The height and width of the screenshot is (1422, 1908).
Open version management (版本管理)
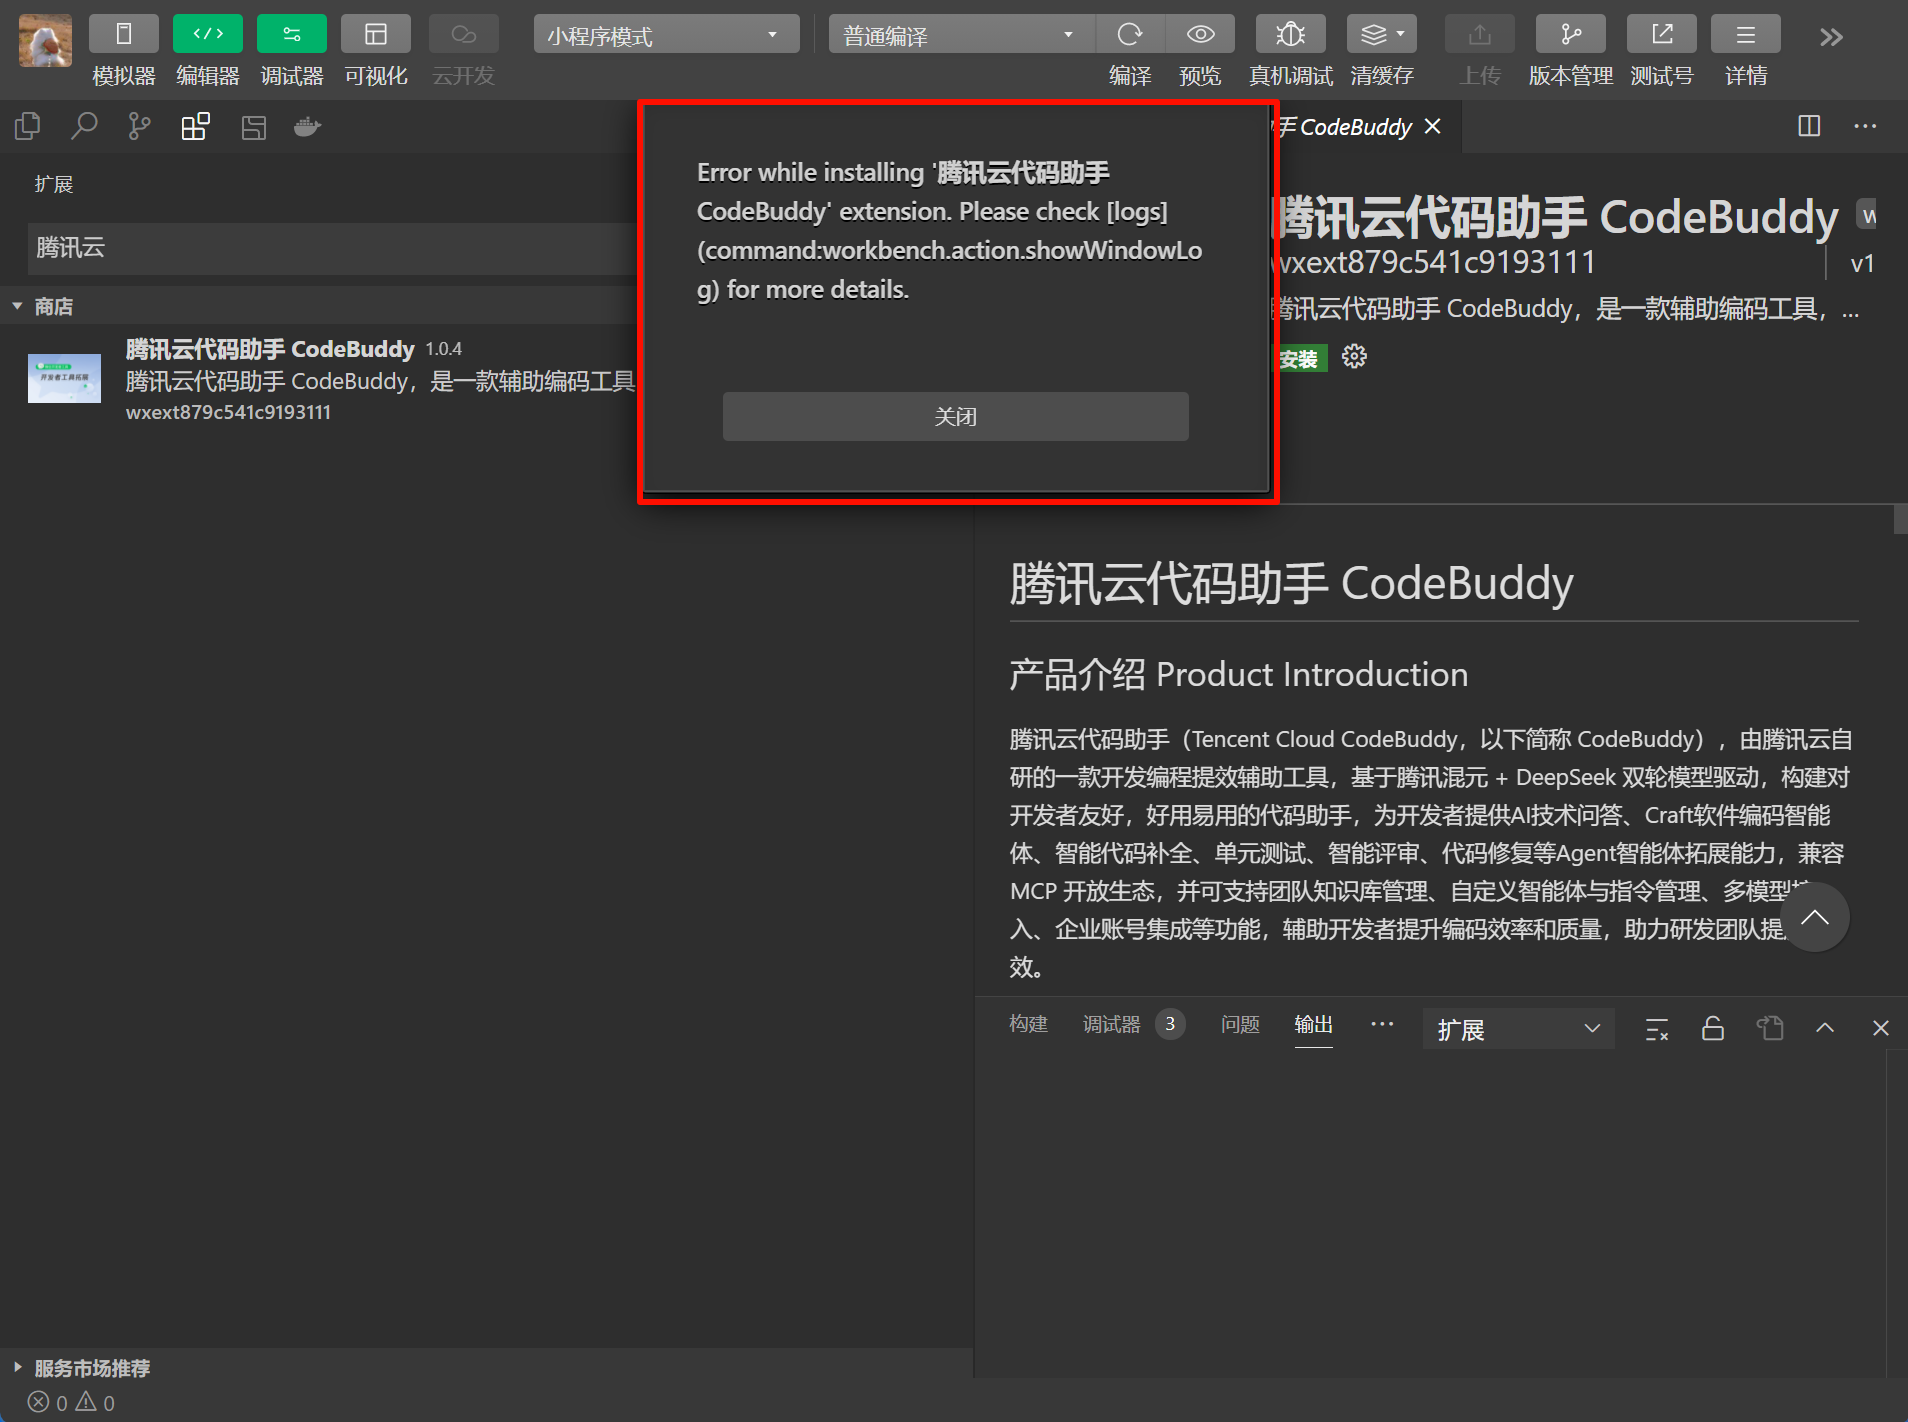(x=1570, y=35)
